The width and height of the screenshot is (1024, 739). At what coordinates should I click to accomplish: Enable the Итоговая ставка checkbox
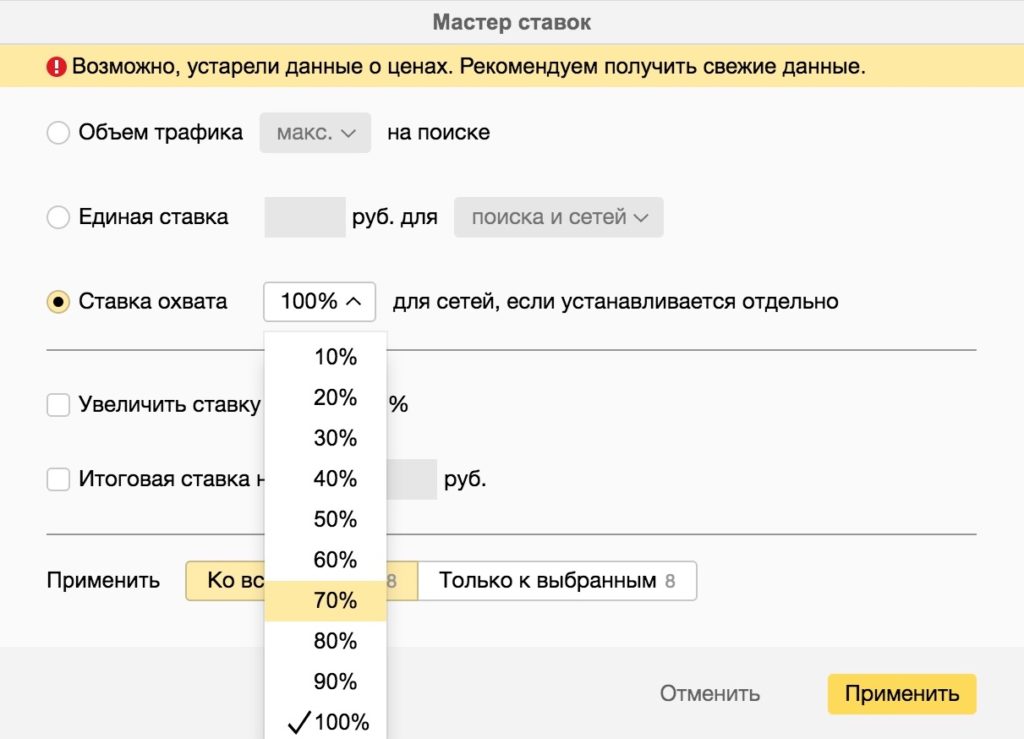(59, 479)
